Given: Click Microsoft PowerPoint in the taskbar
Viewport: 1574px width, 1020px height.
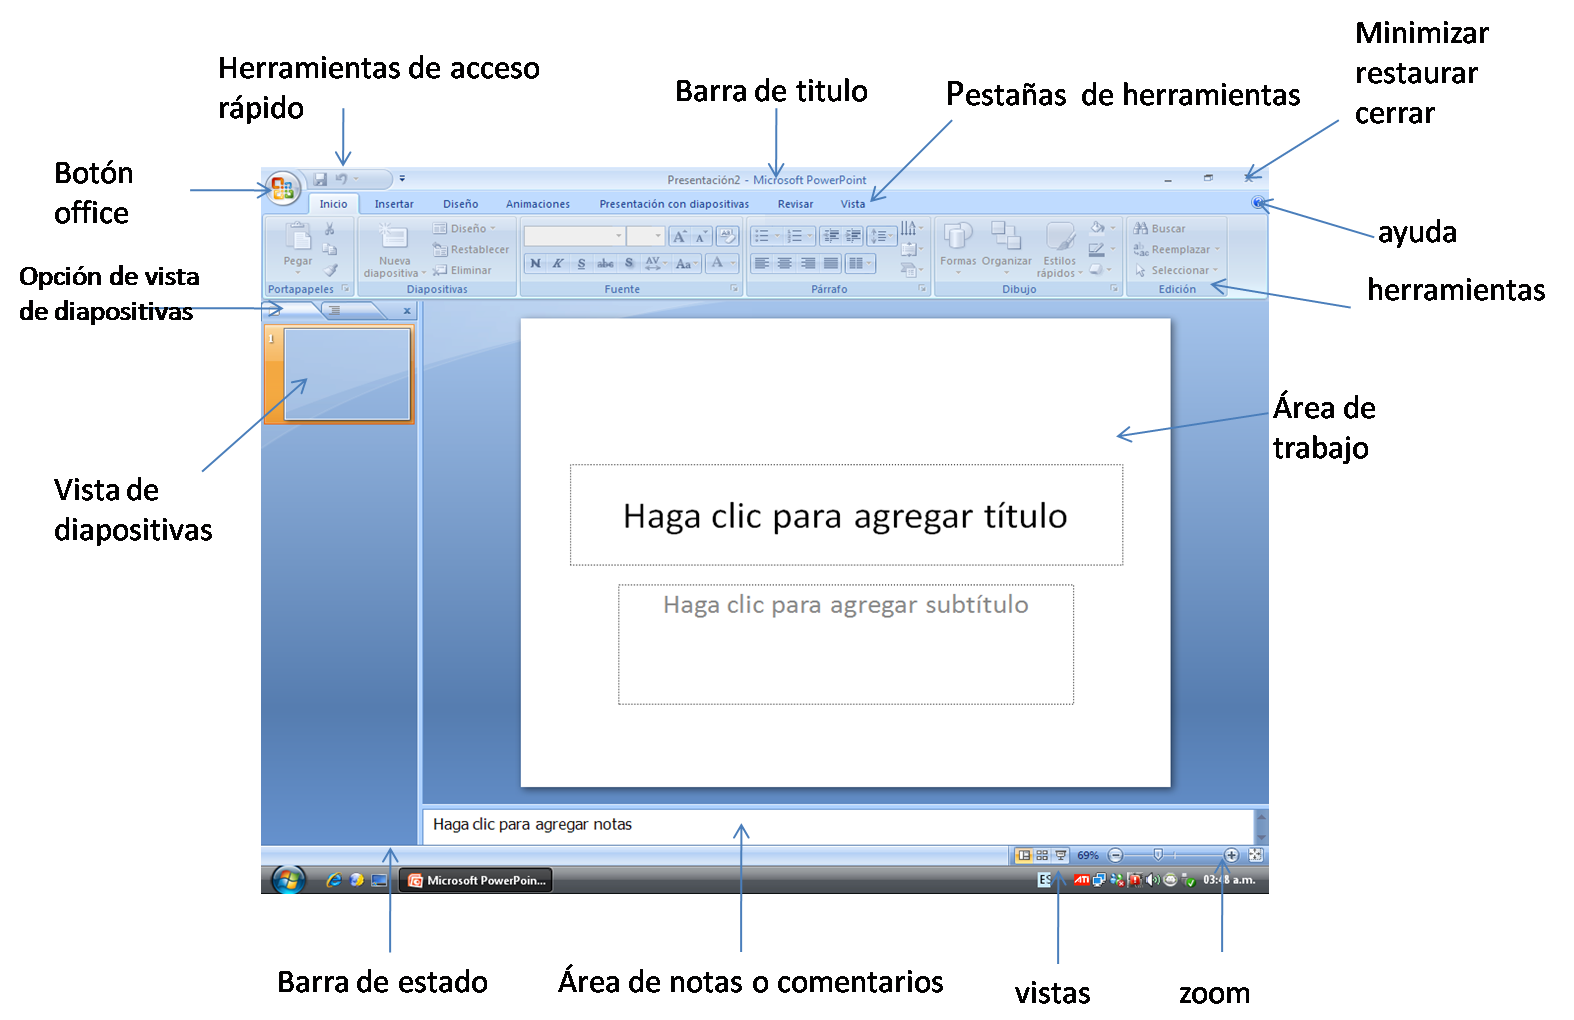Looking at the screenshot, I should pyautogui.click(x=477, y=881).
